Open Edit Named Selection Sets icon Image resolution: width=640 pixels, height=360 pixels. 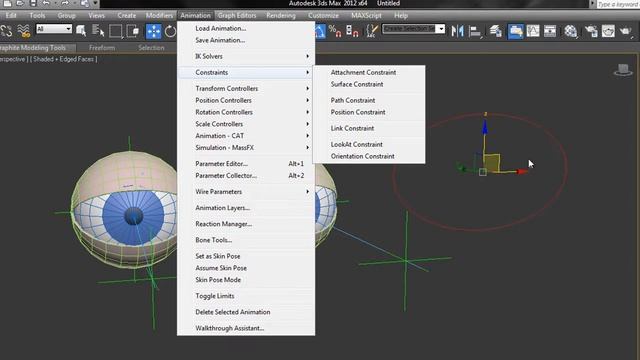click(x=371, y=31)
